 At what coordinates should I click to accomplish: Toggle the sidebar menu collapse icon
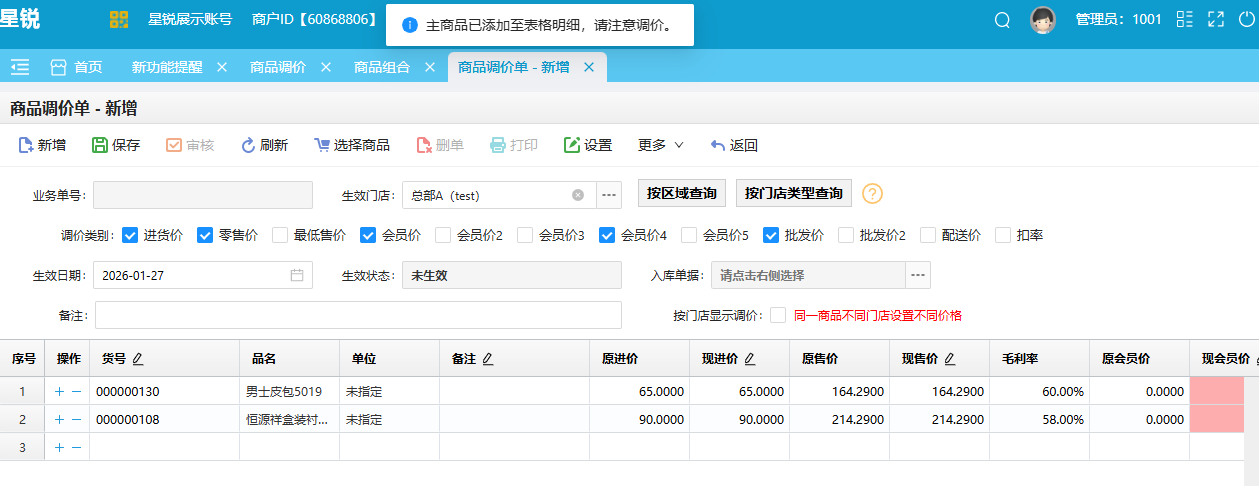point(20,67)
